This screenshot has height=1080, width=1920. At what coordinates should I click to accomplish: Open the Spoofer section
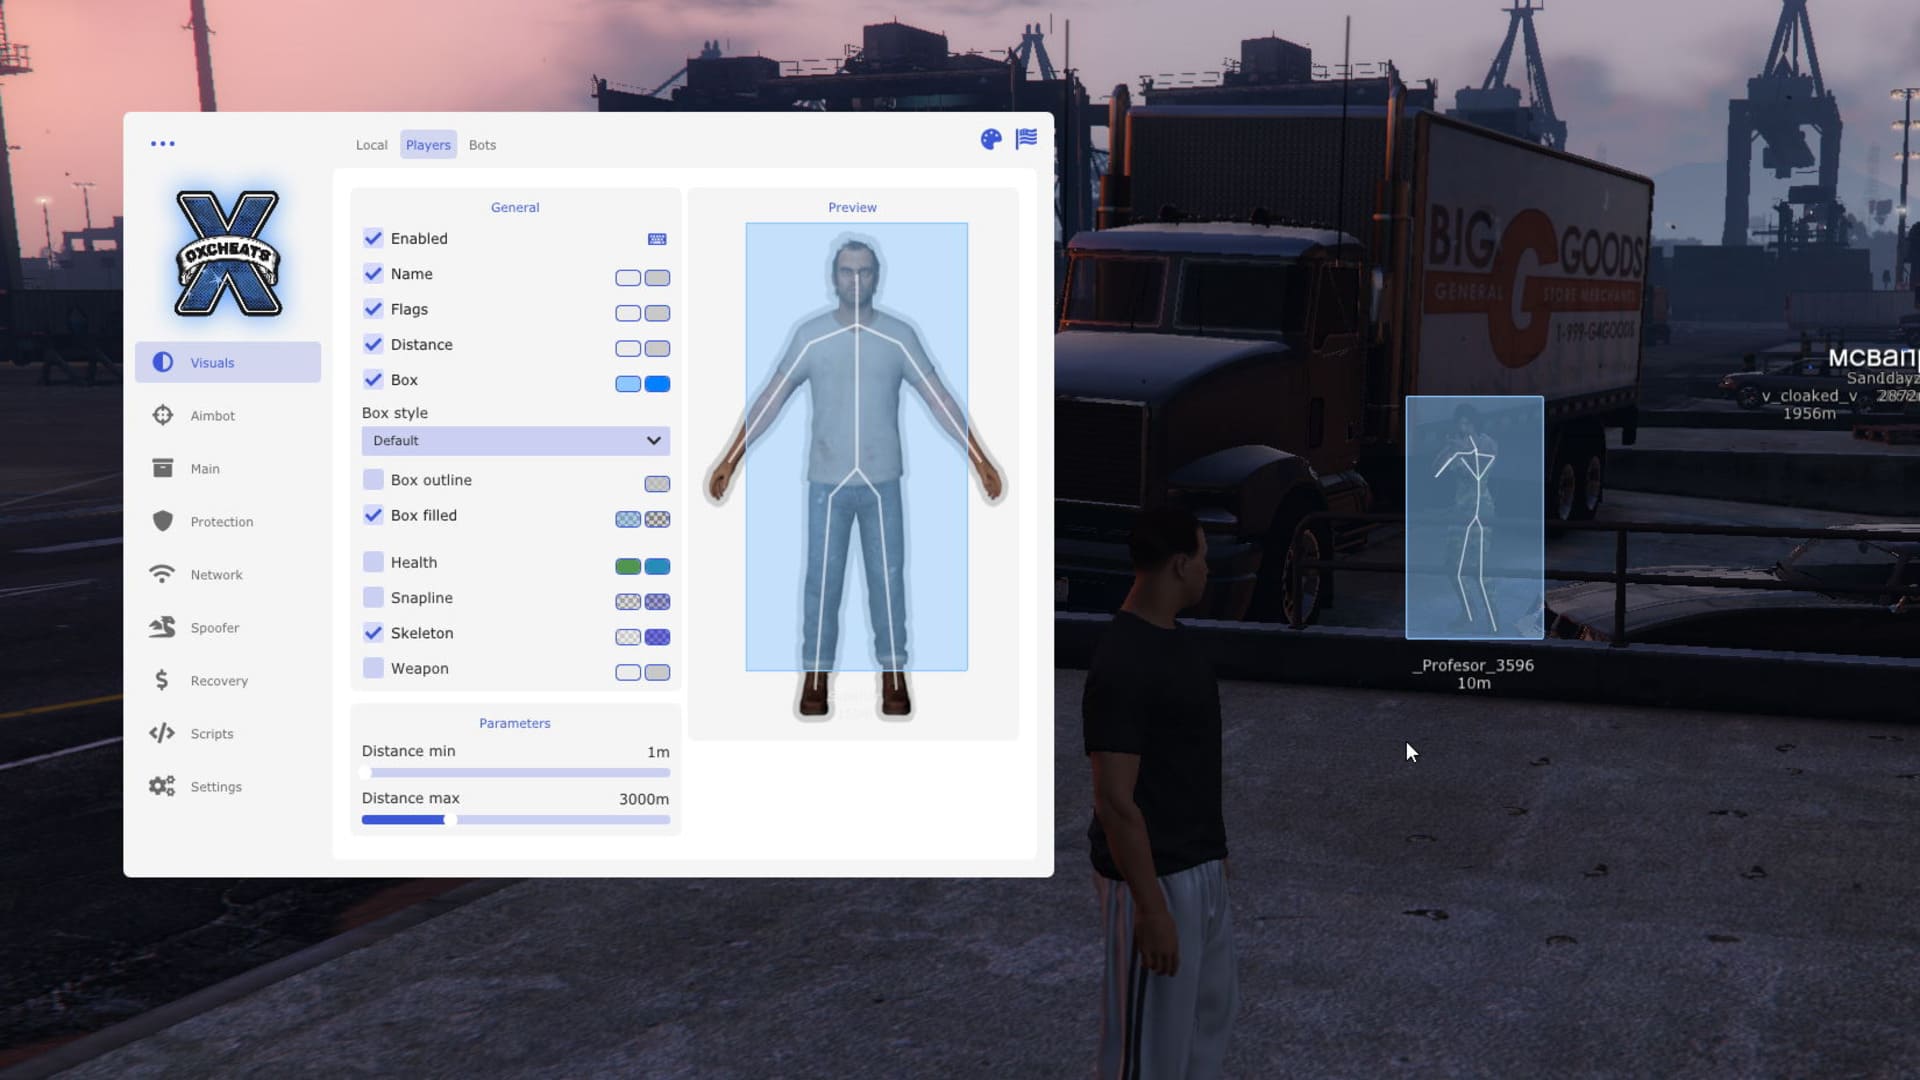(x=228, y=627)
